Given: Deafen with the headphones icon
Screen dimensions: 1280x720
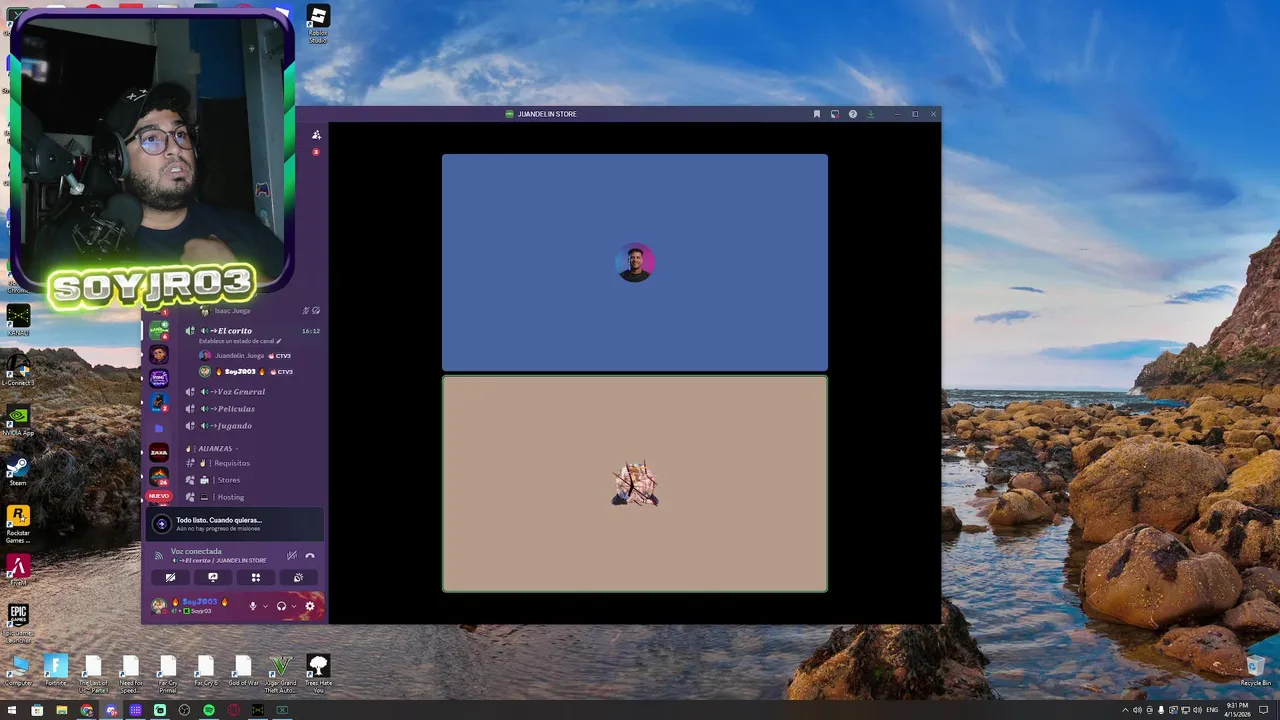Looking at the screenshot, I should point(281,606).
